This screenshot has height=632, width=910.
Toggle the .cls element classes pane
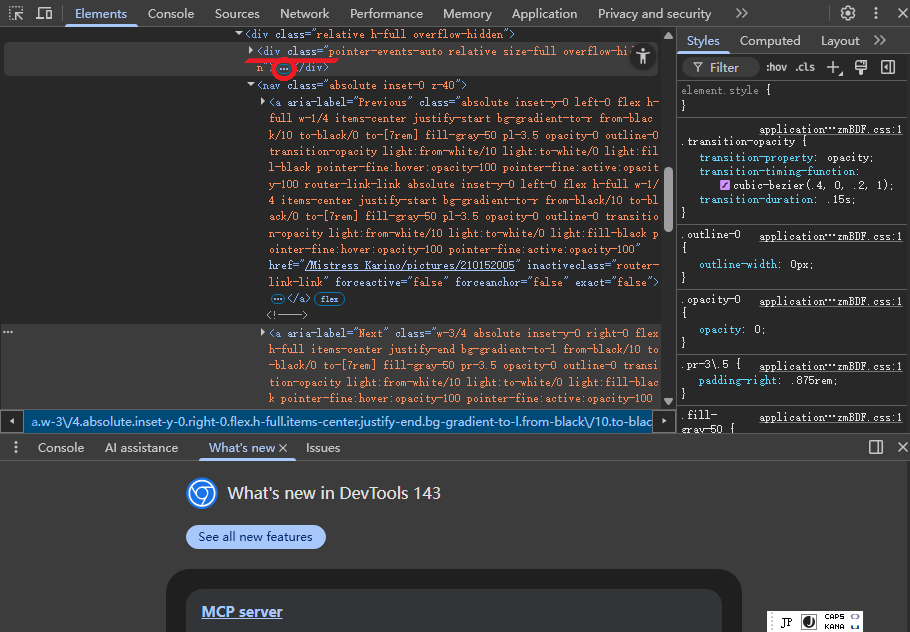(x=805, y=67)
